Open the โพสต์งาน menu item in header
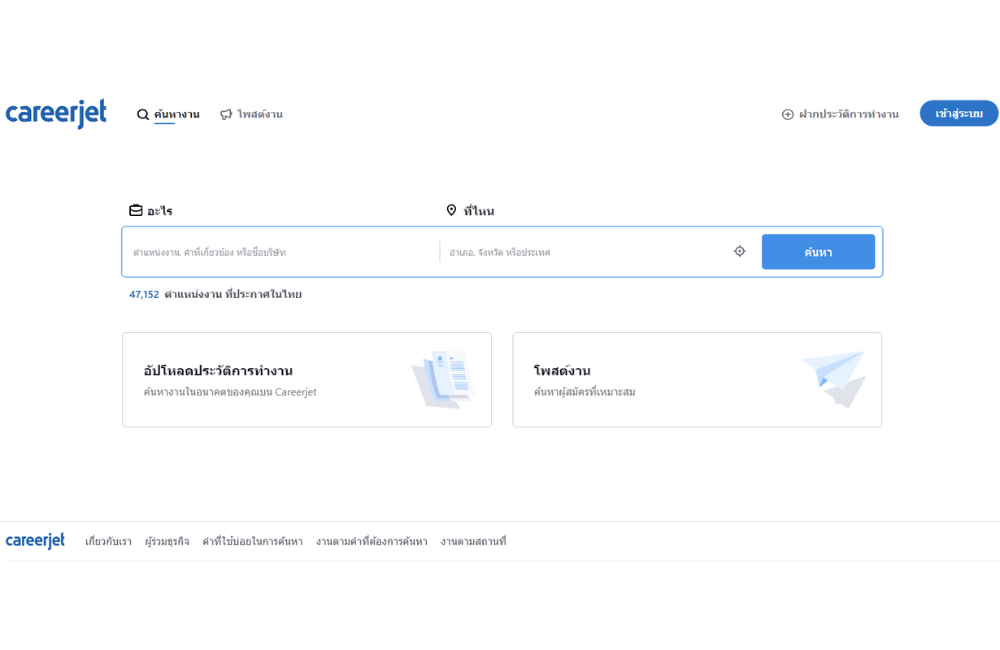This screenshot has width=1000, height=650. (x=260, y=115)
